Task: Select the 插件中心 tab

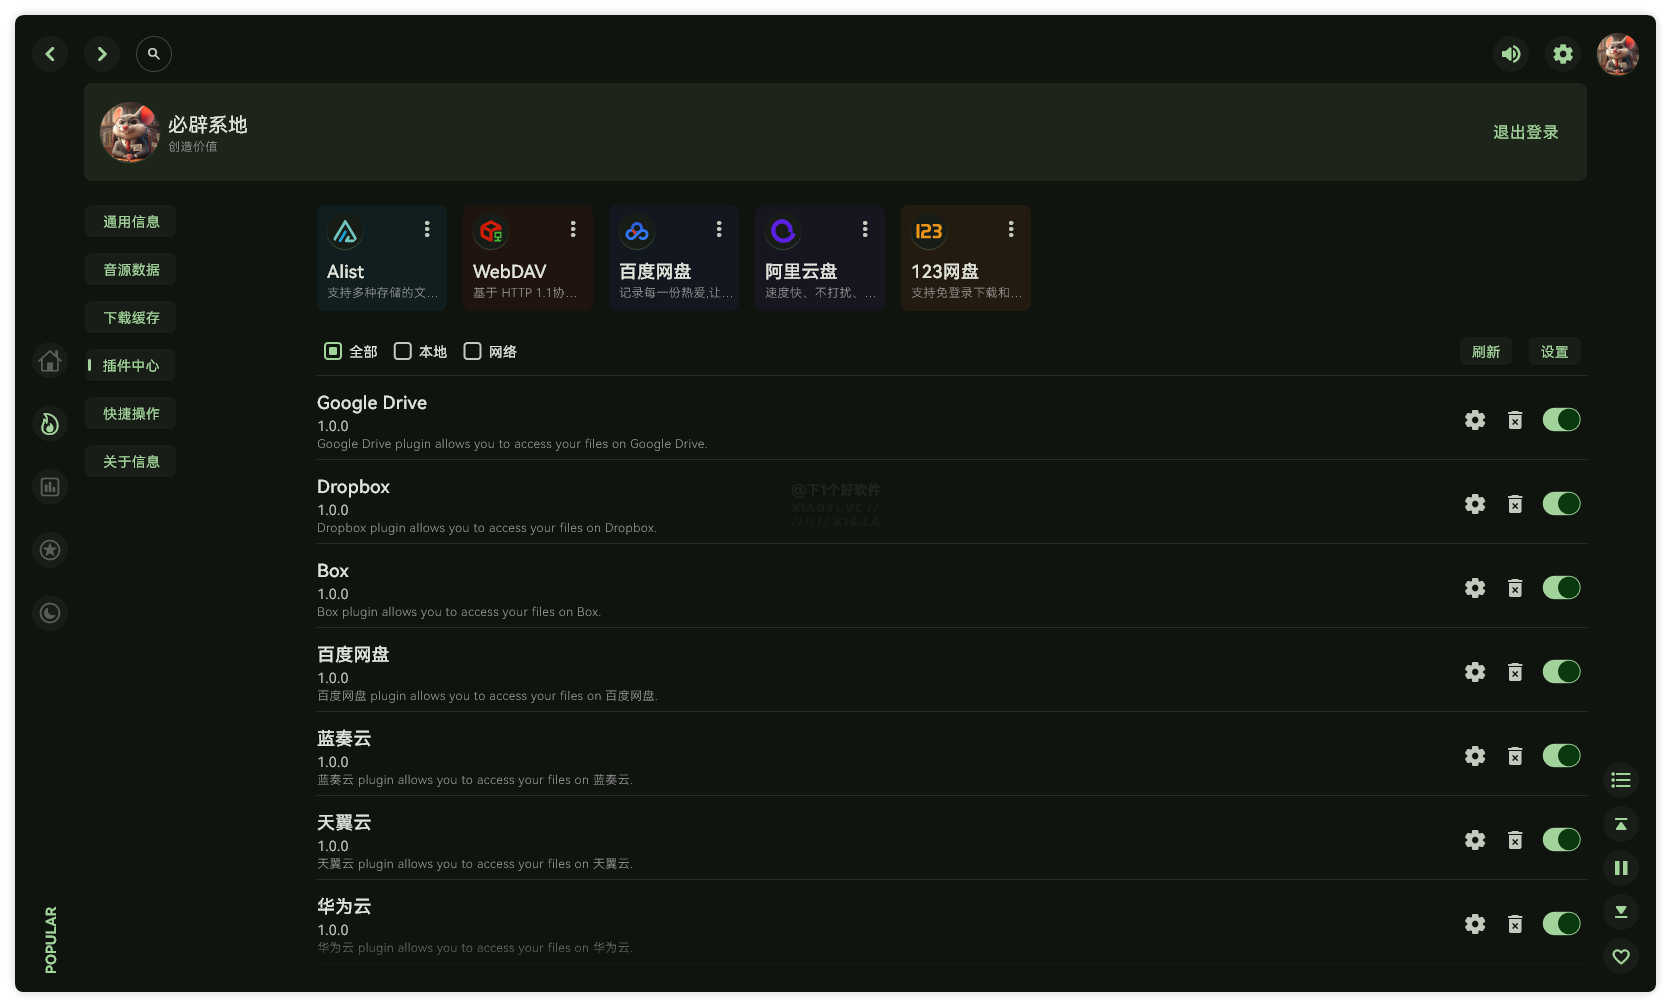Action: tap(131, 365)
